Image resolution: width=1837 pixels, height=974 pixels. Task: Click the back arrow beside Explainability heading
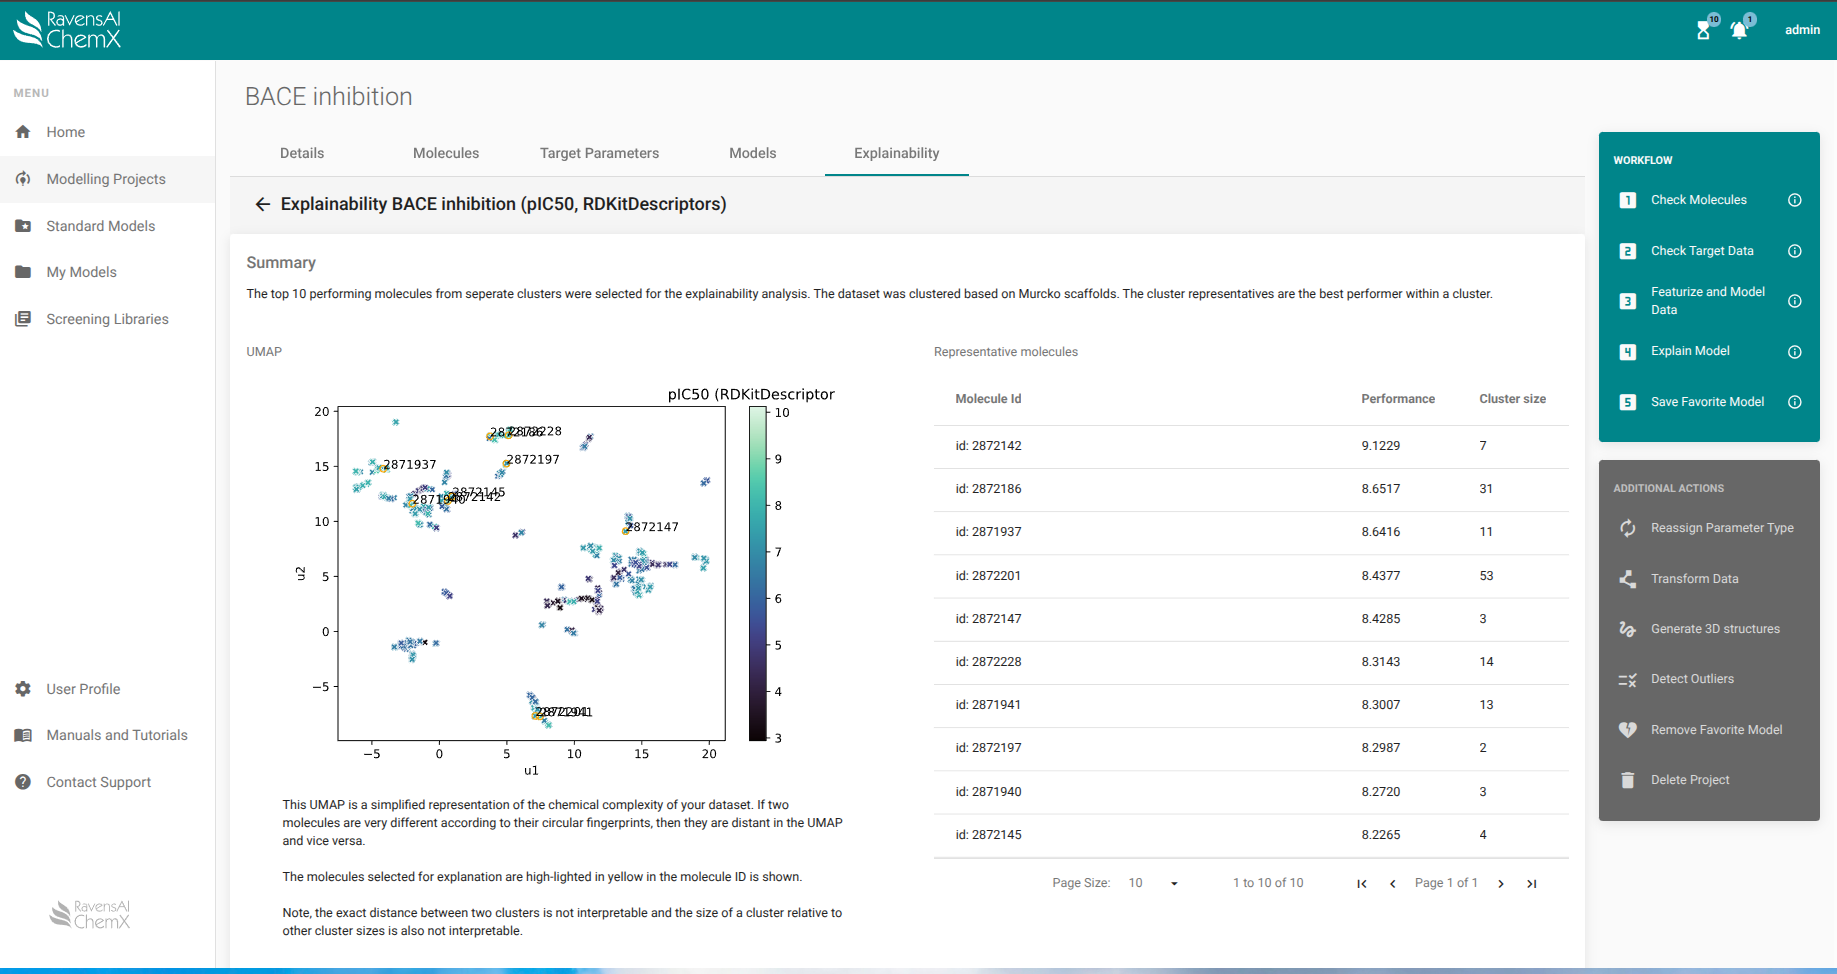click(262, 204)
